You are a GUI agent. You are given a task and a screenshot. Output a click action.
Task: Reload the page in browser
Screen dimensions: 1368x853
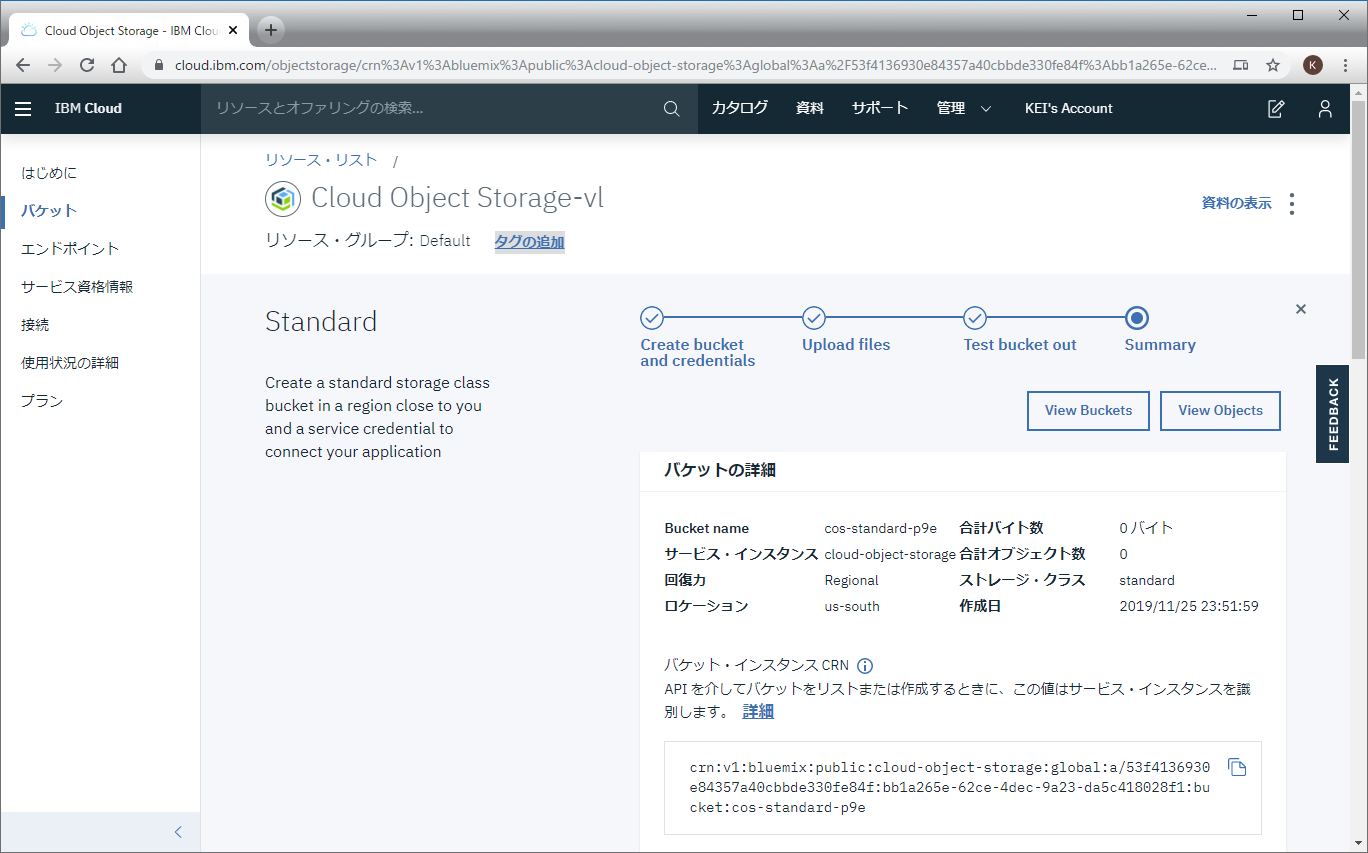click(x=87, y=65)
